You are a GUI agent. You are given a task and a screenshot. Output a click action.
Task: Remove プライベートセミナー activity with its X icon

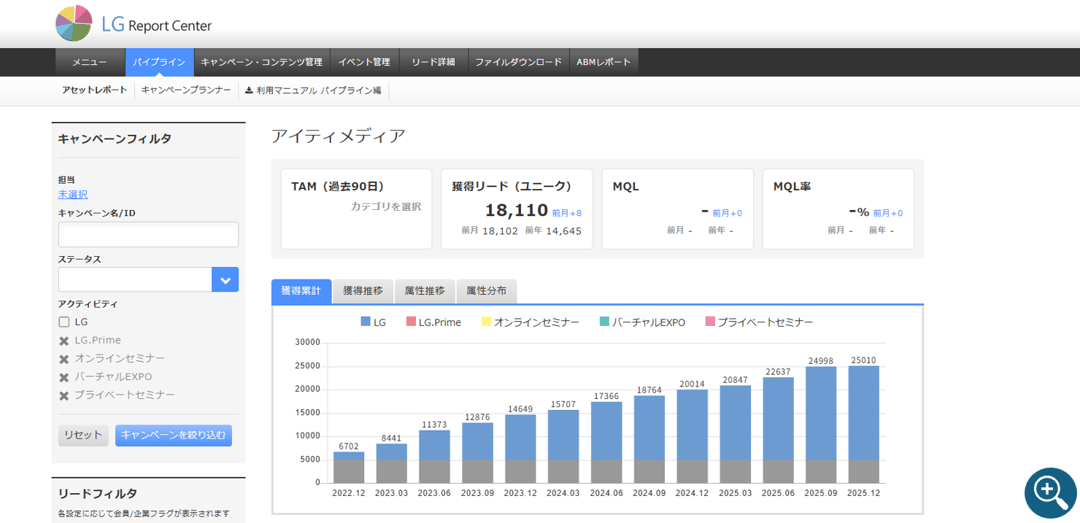[64, 395]
